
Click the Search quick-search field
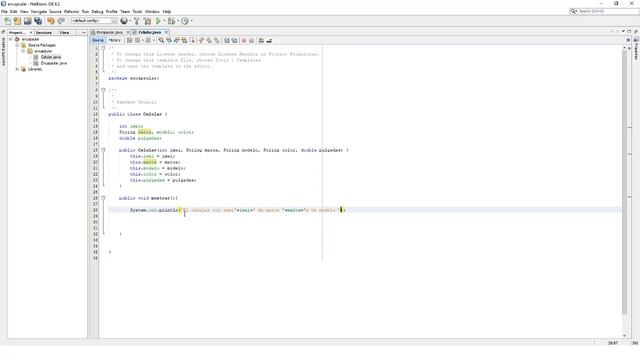[604, 11]
